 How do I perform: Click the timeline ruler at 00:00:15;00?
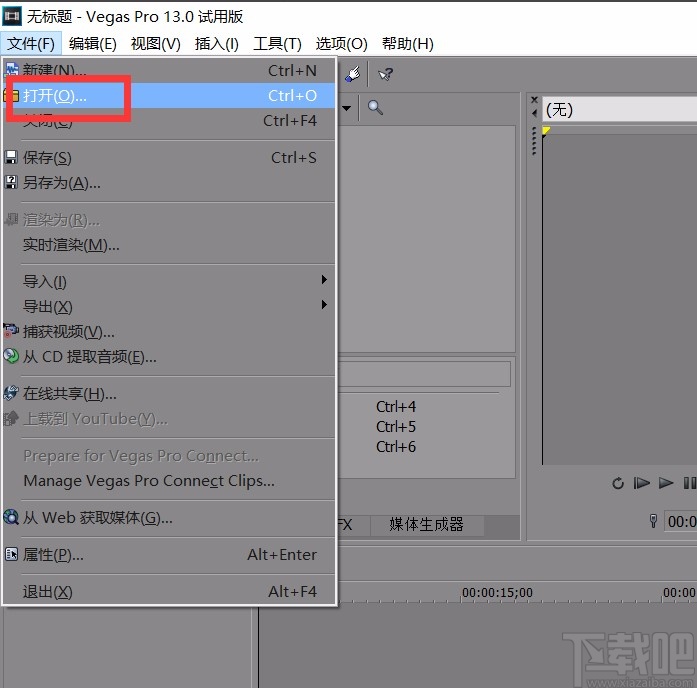click(497, 592)
